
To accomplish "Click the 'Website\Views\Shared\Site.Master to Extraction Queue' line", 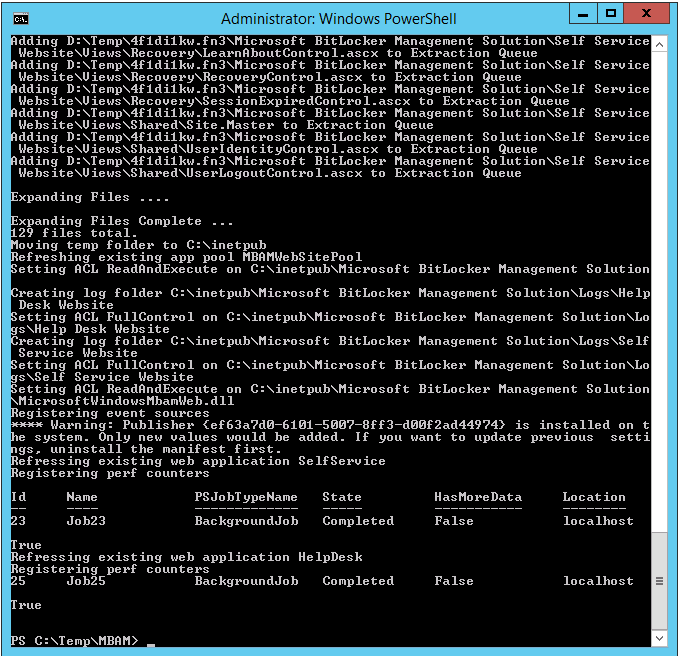I will point(226,125).
